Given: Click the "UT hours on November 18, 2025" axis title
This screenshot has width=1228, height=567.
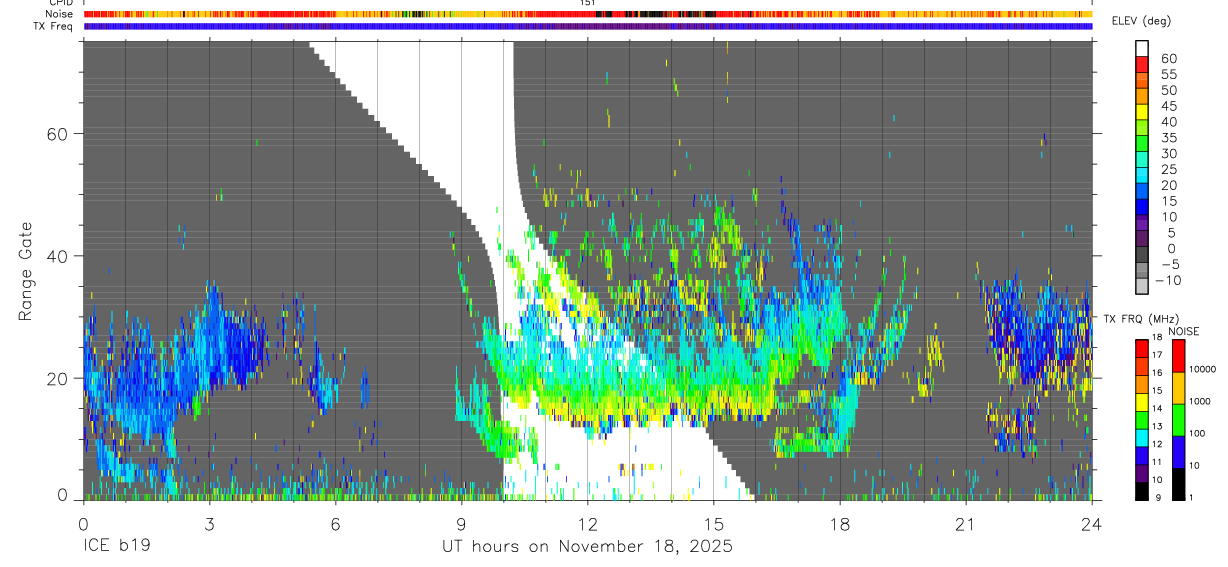Looking at the screenshot, I should (588, 547).
